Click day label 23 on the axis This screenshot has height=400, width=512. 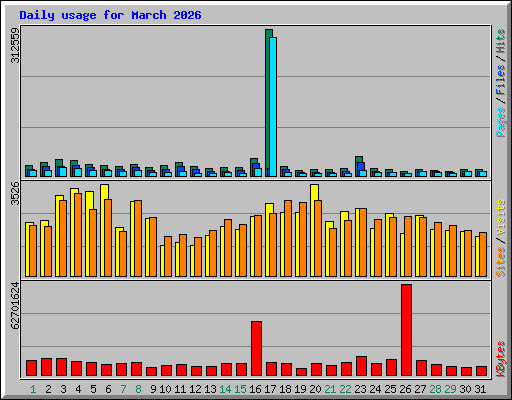(360, 389)
